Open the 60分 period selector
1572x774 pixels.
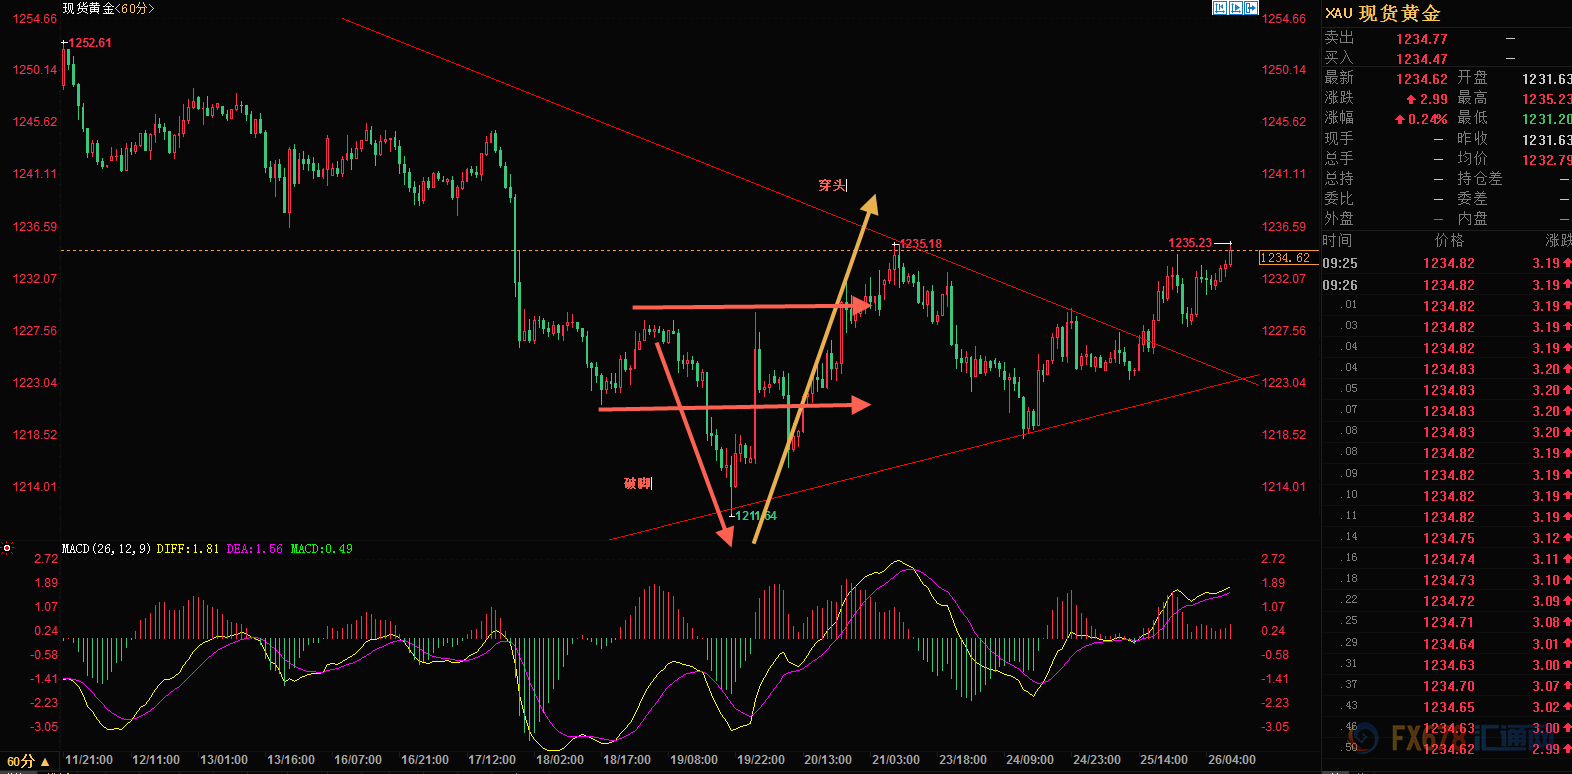27,761
